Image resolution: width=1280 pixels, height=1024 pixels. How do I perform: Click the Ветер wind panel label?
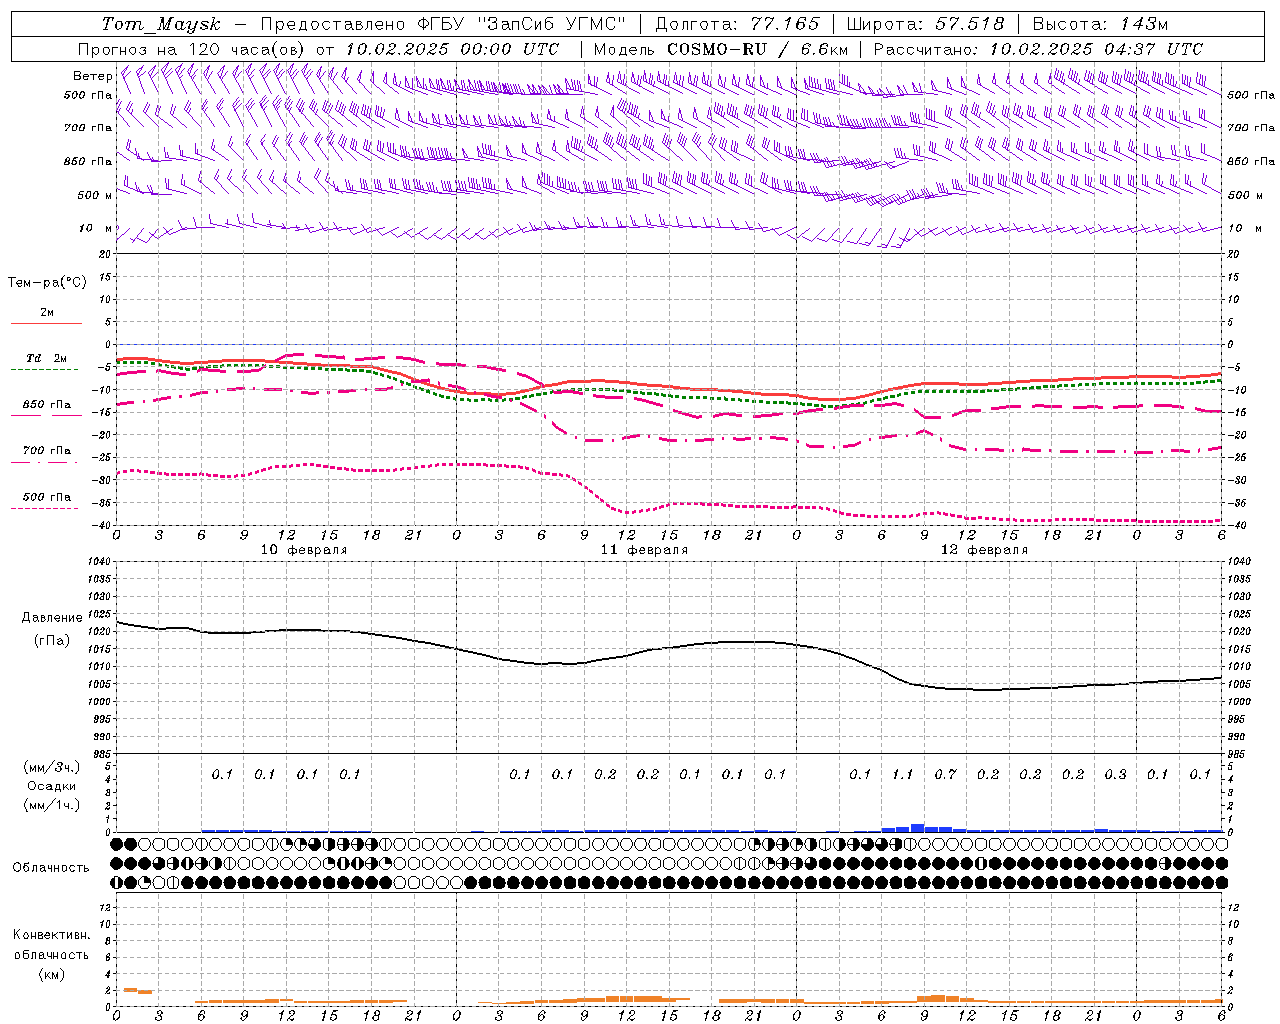click(x=92, y=76)
